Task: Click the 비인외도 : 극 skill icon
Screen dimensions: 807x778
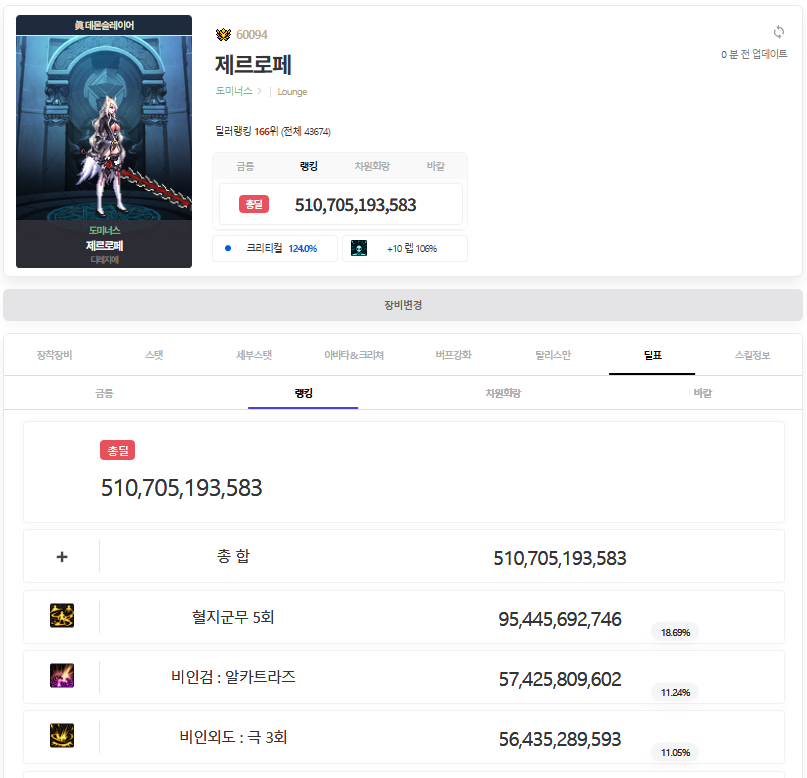Action: click(x=62, y=737)
